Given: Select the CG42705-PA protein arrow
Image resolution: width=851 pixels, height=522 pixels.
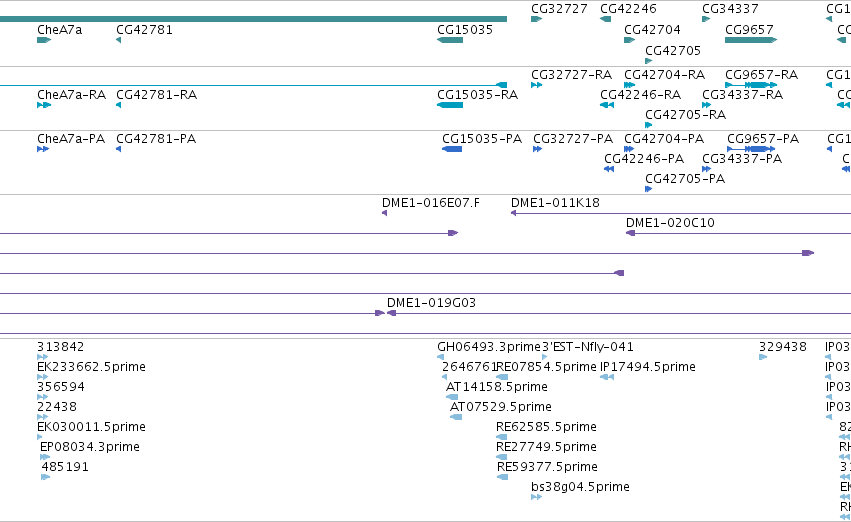Looking at the screenshot, I should click(x=648, y=189).
